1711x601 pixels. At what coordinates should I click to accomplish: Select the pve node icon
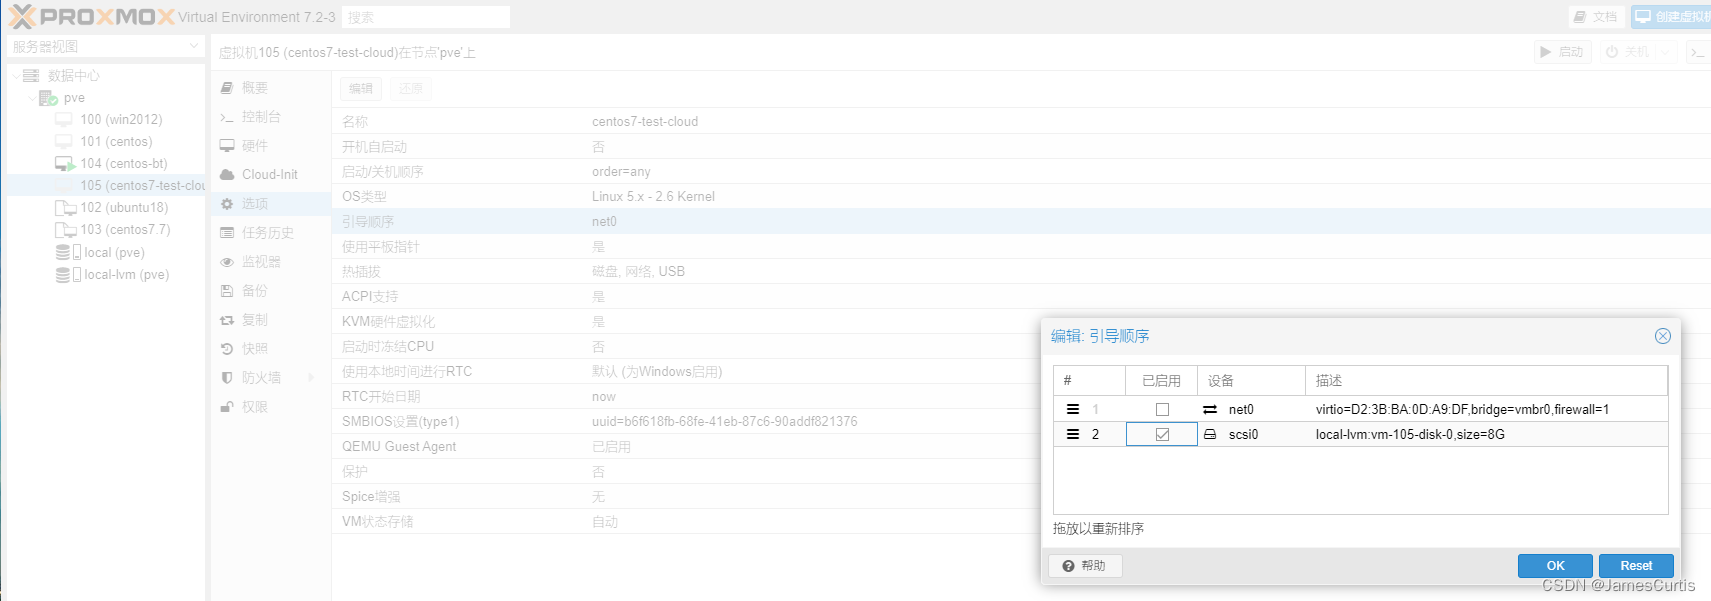[48, 98]
